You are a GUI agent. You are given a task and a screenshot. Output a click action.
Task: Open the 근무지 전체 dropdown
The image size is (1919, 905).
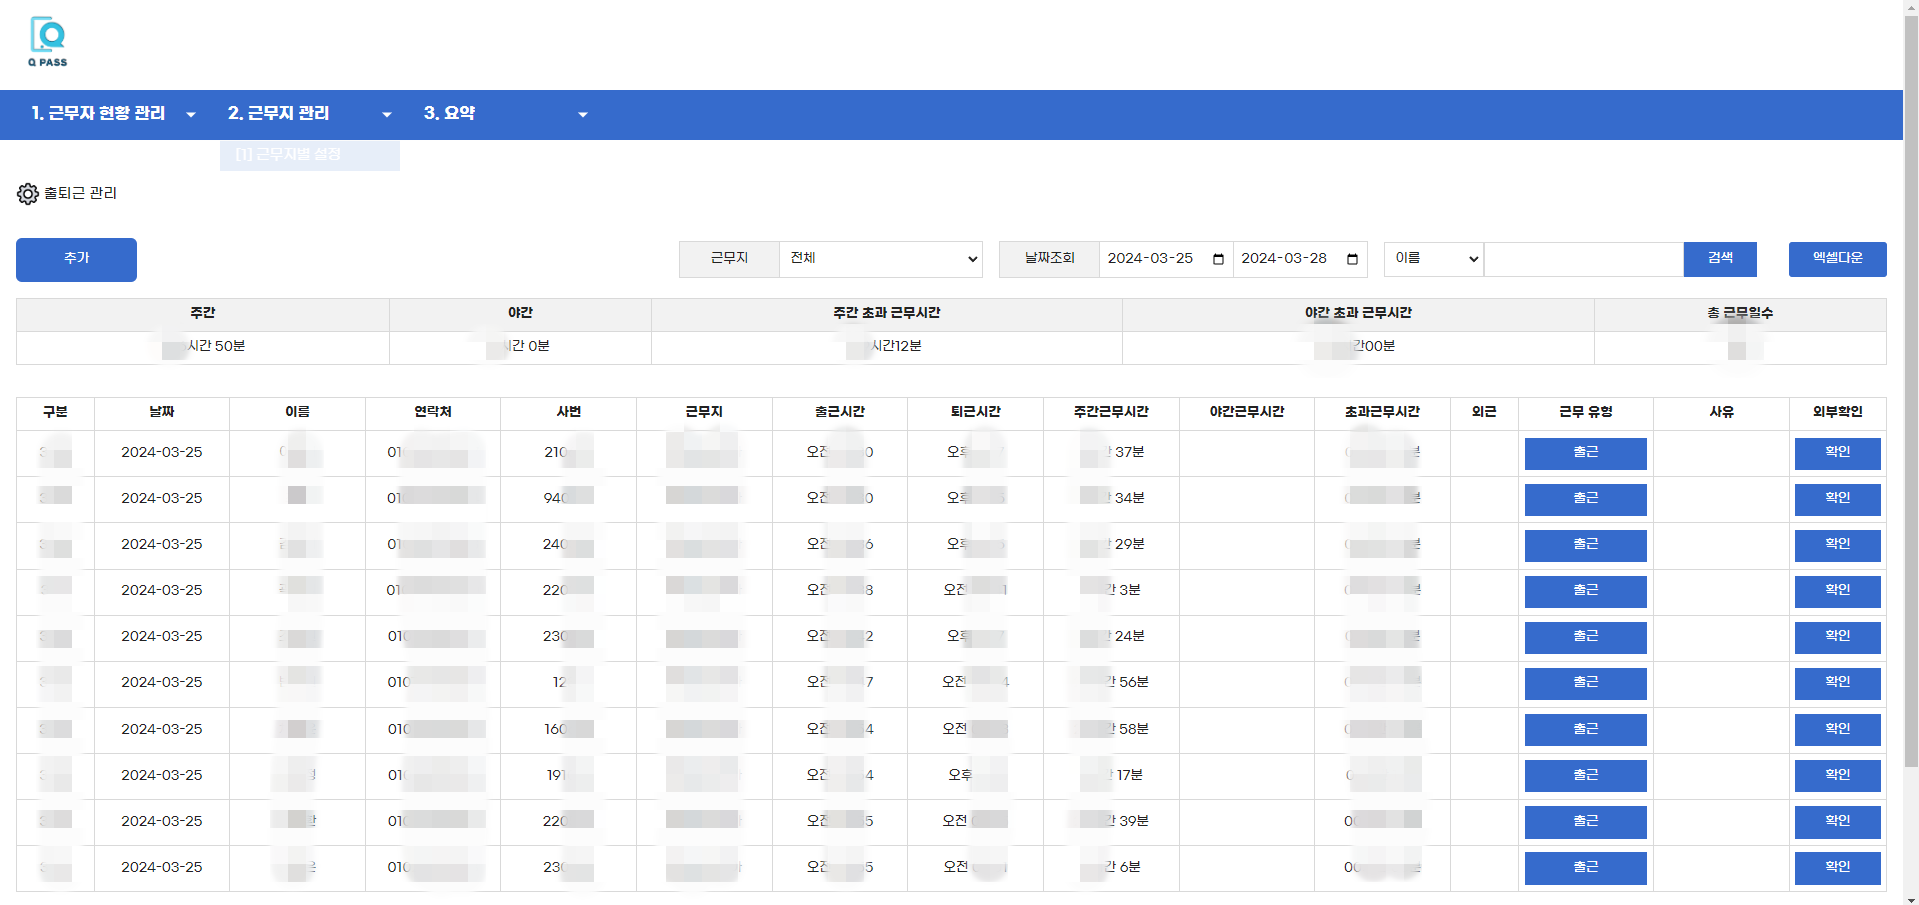881,259
